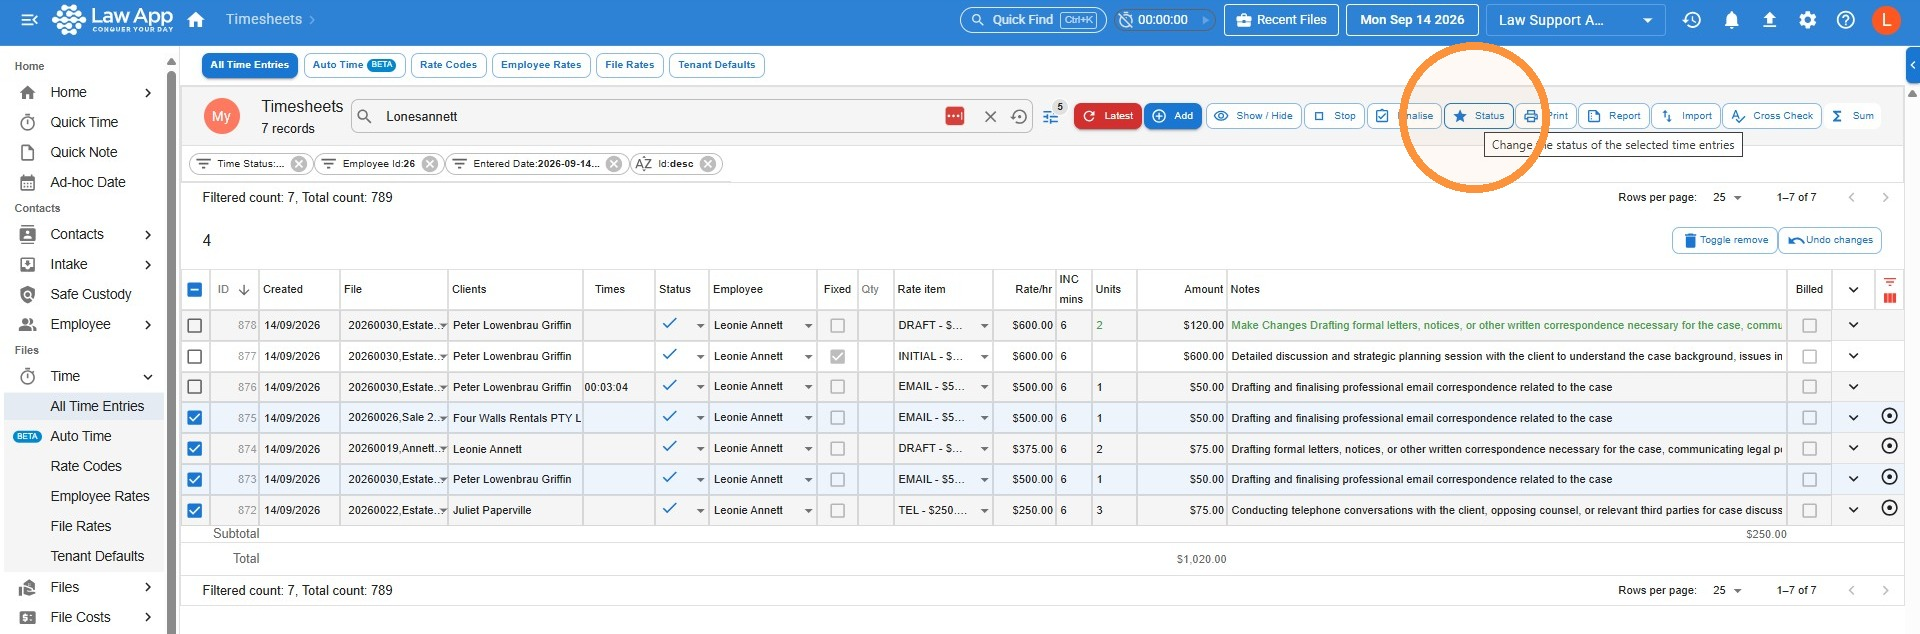This screenshot has height=634, width=1920.
Task: Start the 00:00:00 timer
Action: (1206, 20)
